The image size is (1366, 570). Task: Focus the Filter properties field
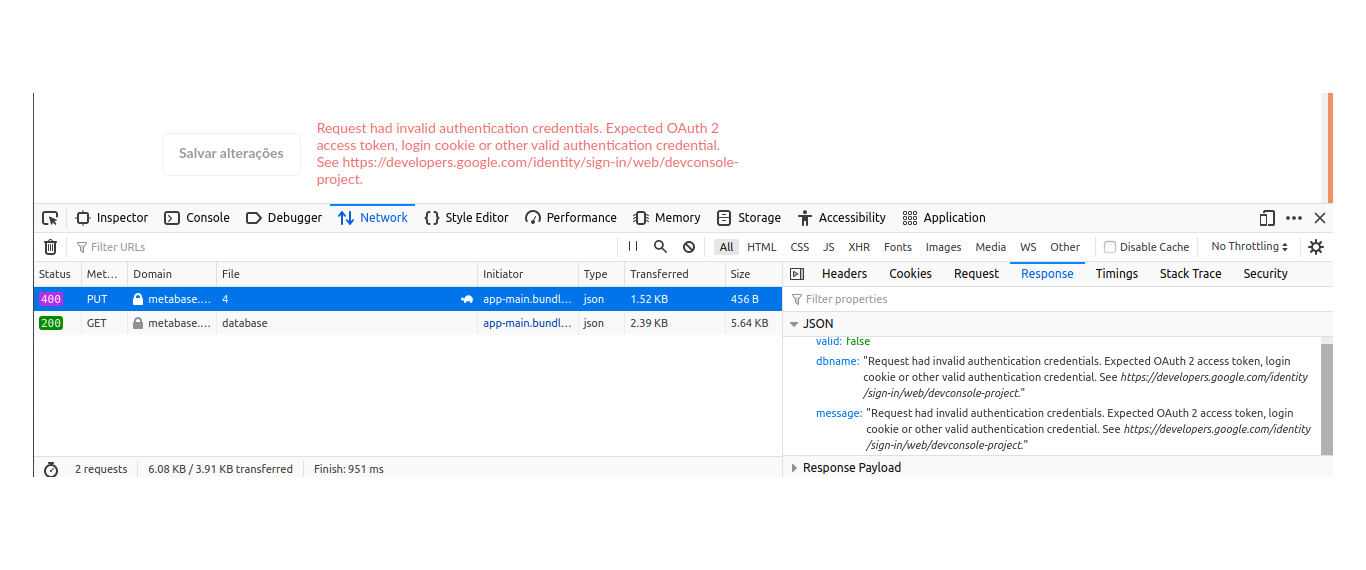point(1058,299)
